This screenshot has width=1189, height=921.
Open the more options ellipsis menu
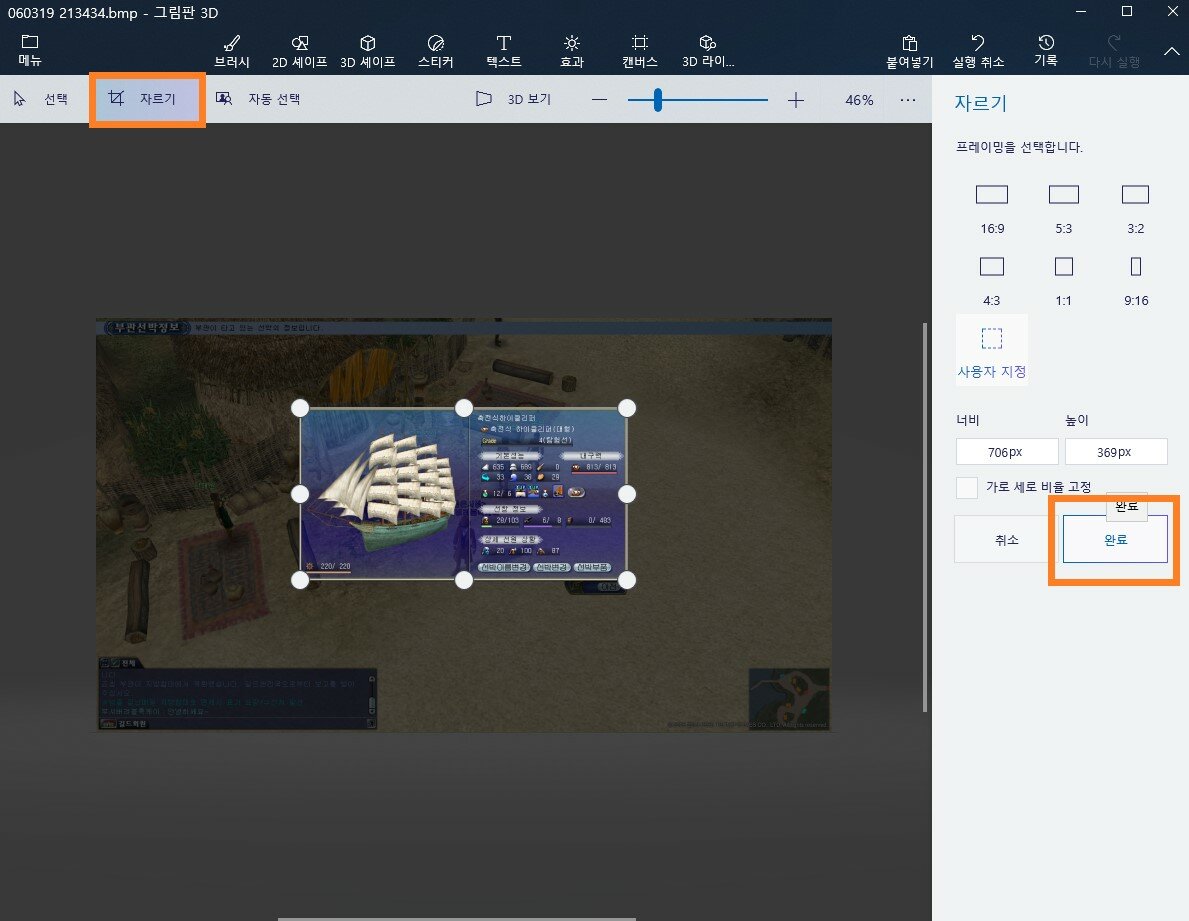[908, 99]
